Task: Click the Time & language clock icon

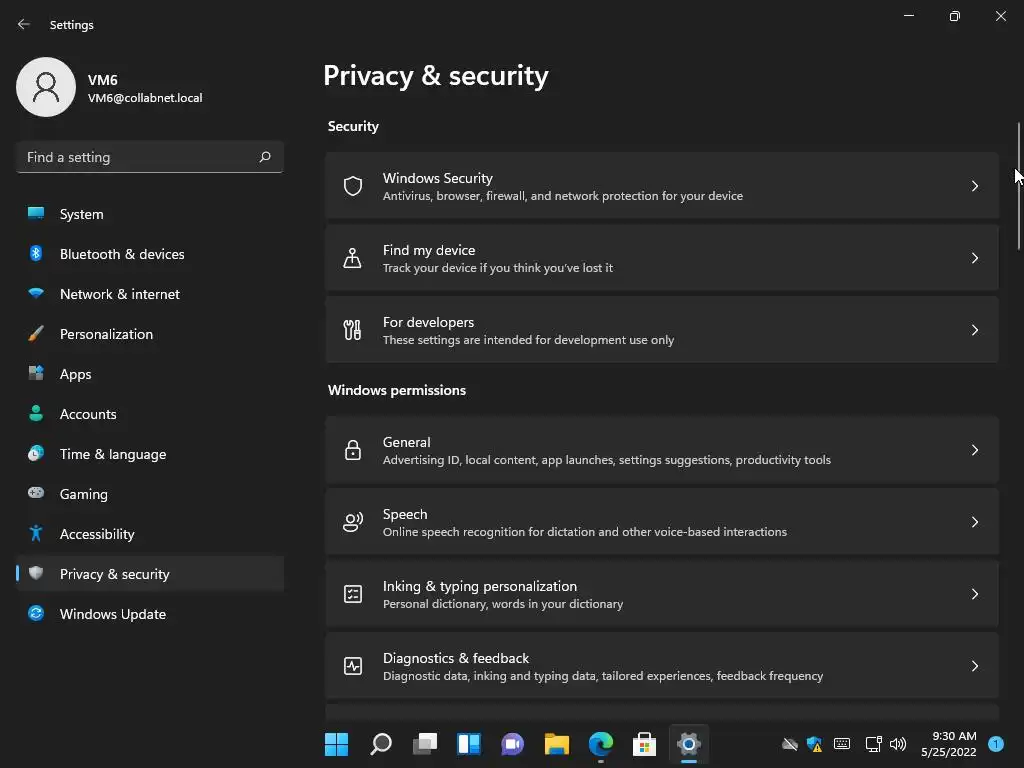Action: pyautogui.click(x=36, y=453)
